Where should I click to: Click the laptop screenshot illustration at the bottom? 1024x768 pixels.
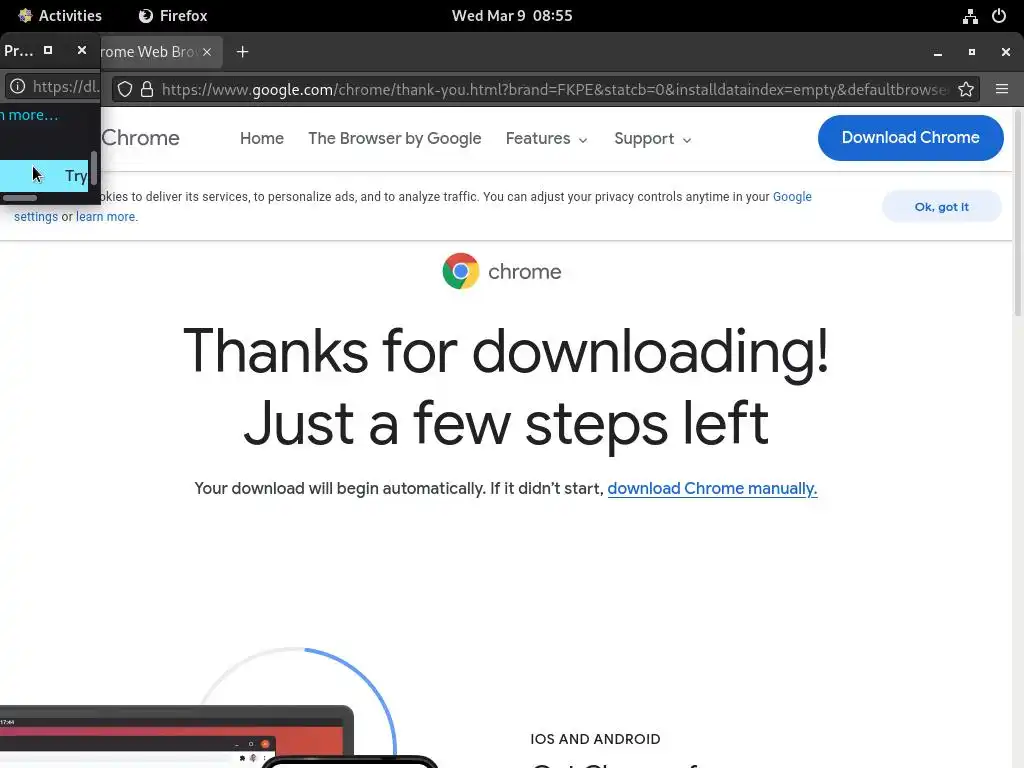(x=176, y=737)
